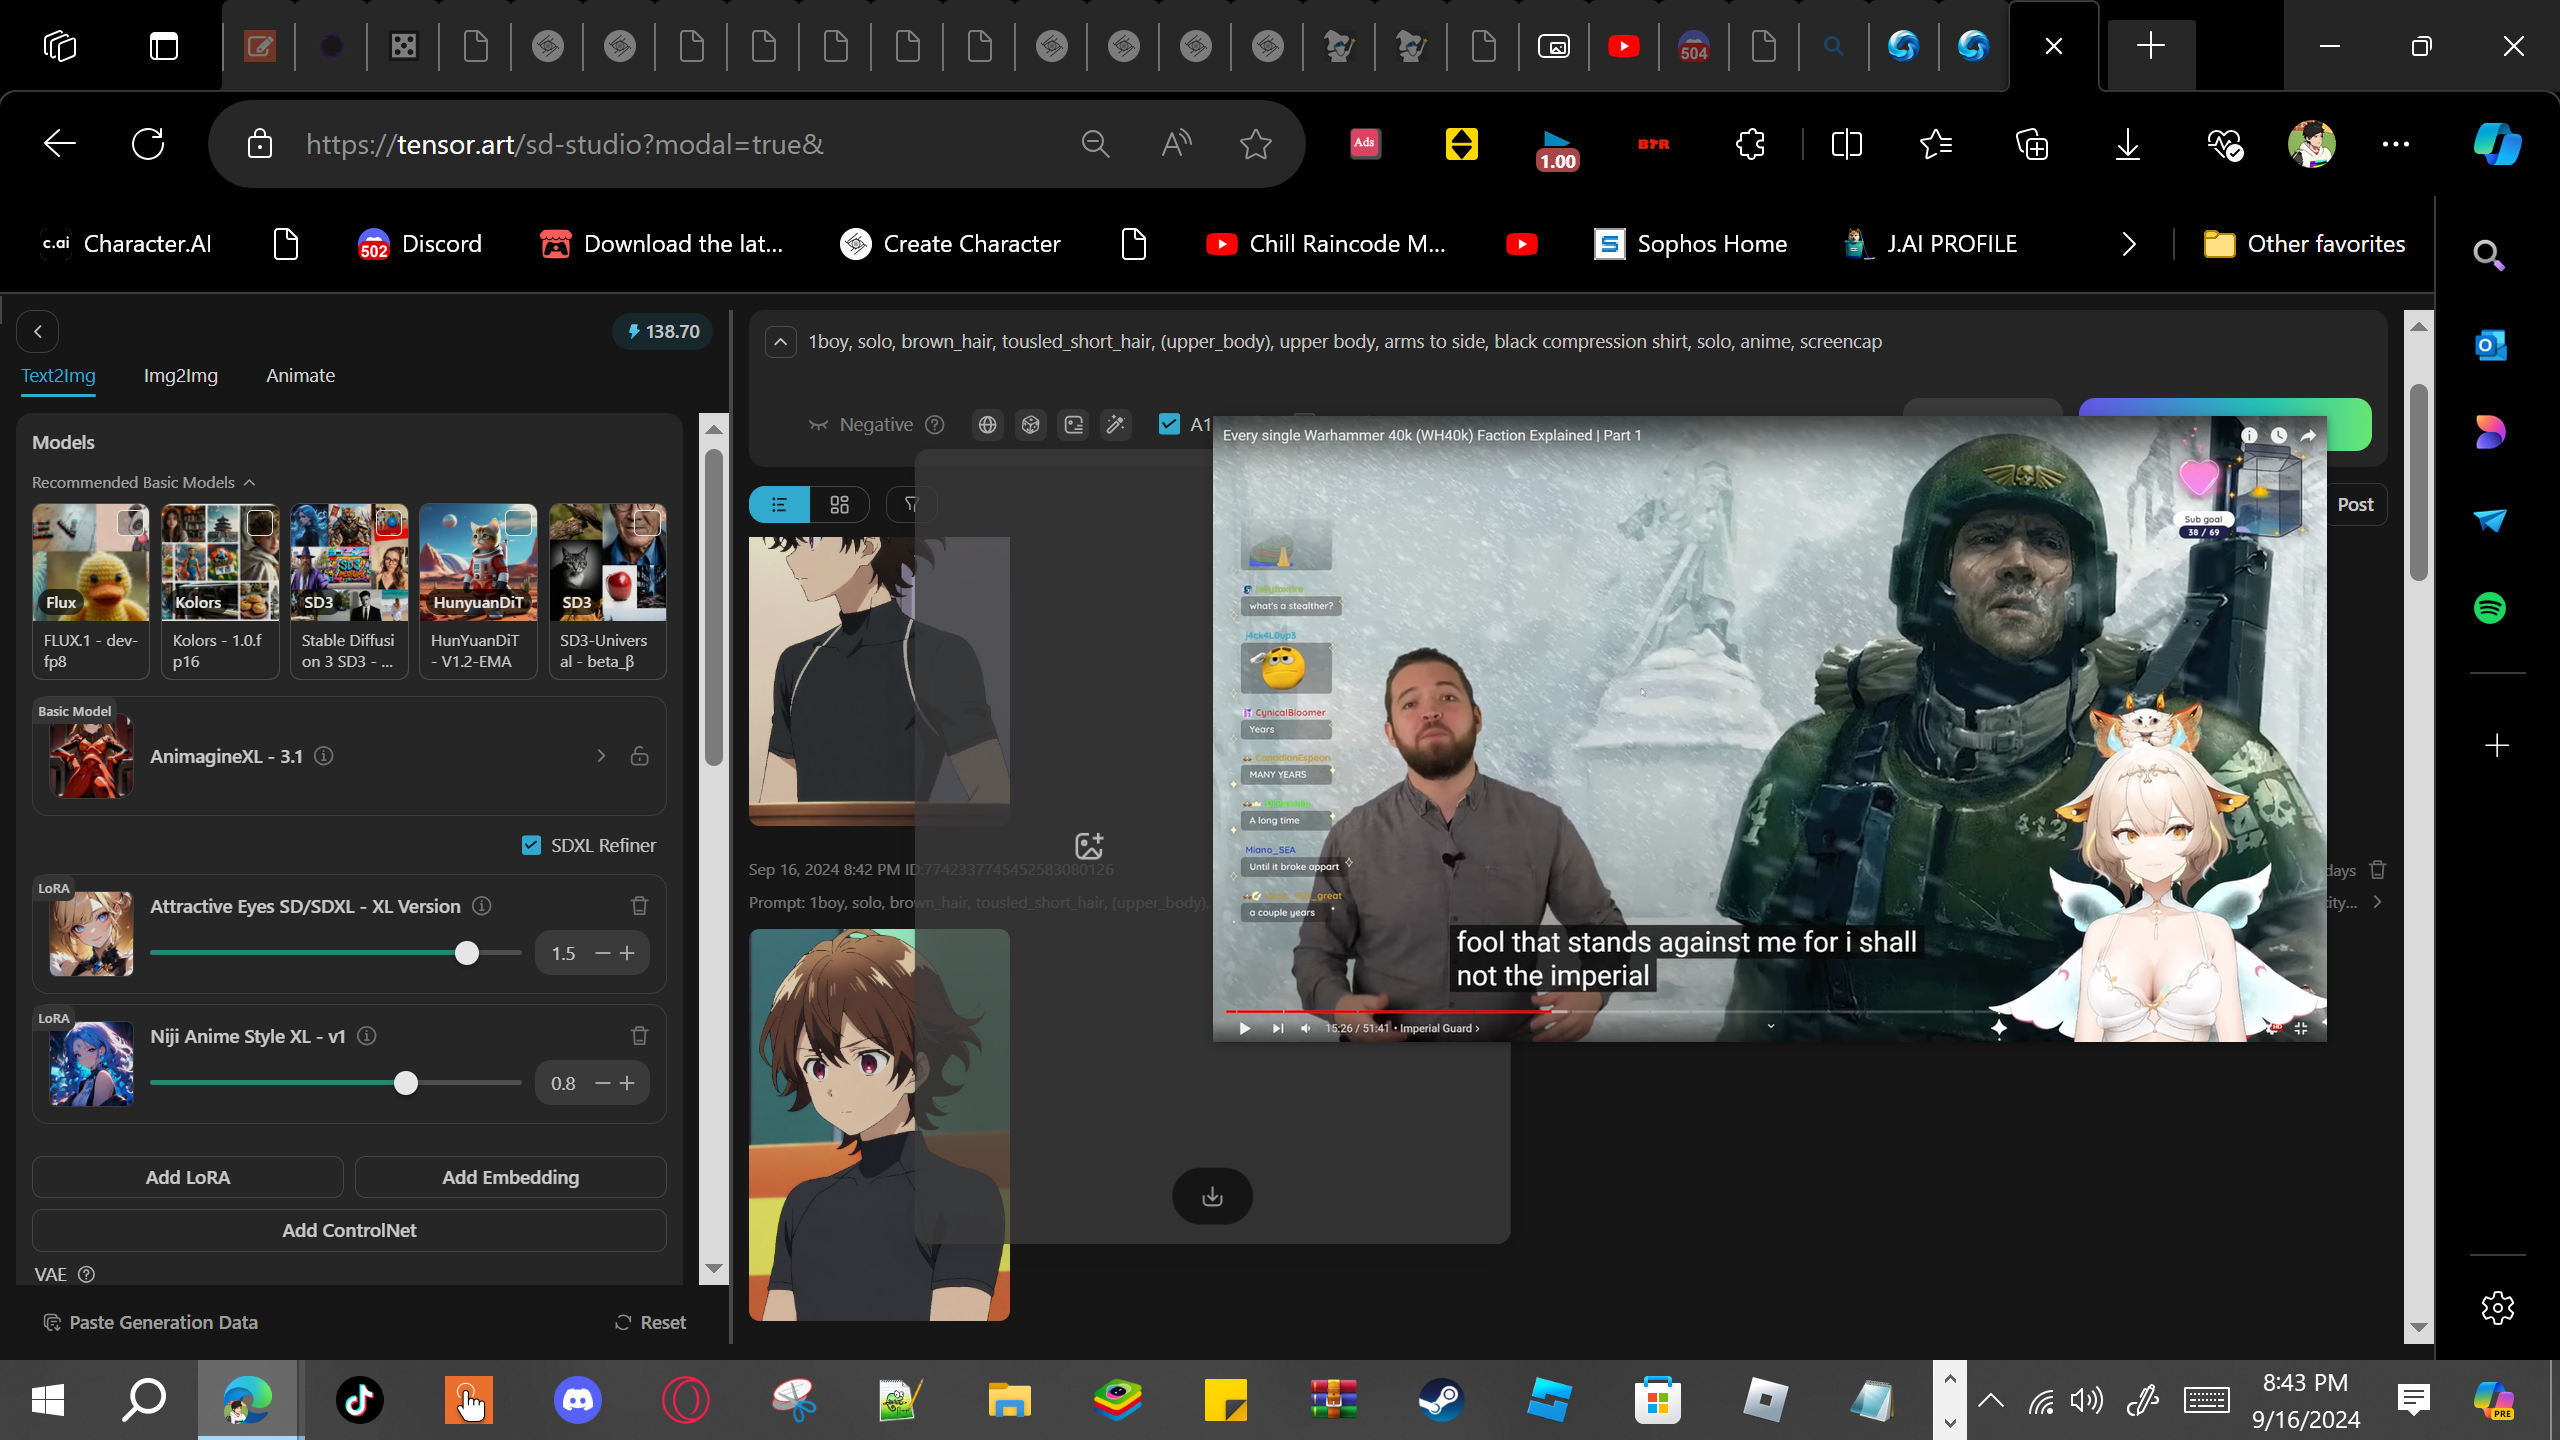Click the random prompt dice icon
Image resolution: width=2560 pixels, height=1440 pixels.
pyautogui.click(x=1030, y=425)
